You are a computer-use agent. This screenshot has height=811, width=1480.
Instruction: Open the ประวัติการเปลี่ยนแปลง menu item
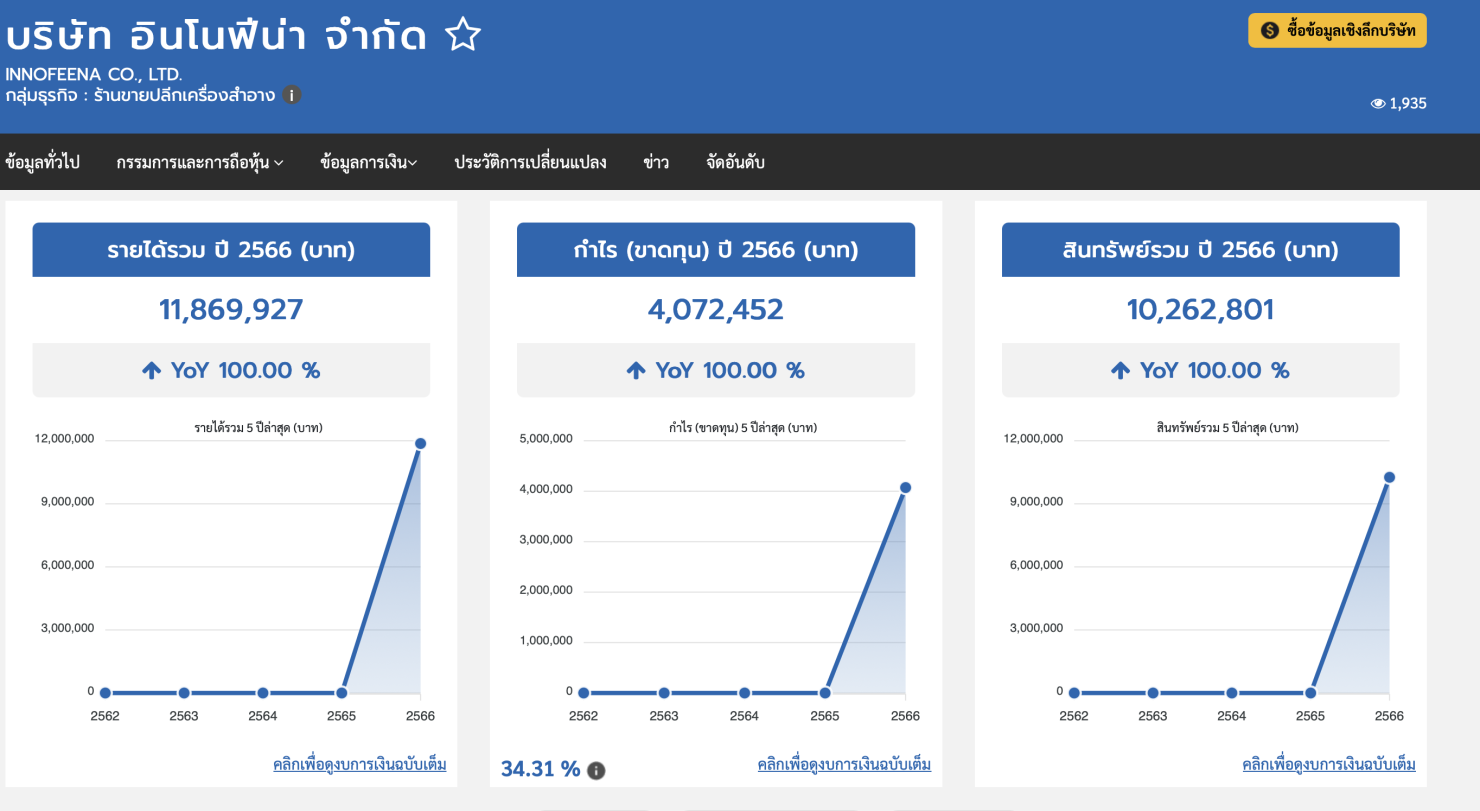point(530,162)
